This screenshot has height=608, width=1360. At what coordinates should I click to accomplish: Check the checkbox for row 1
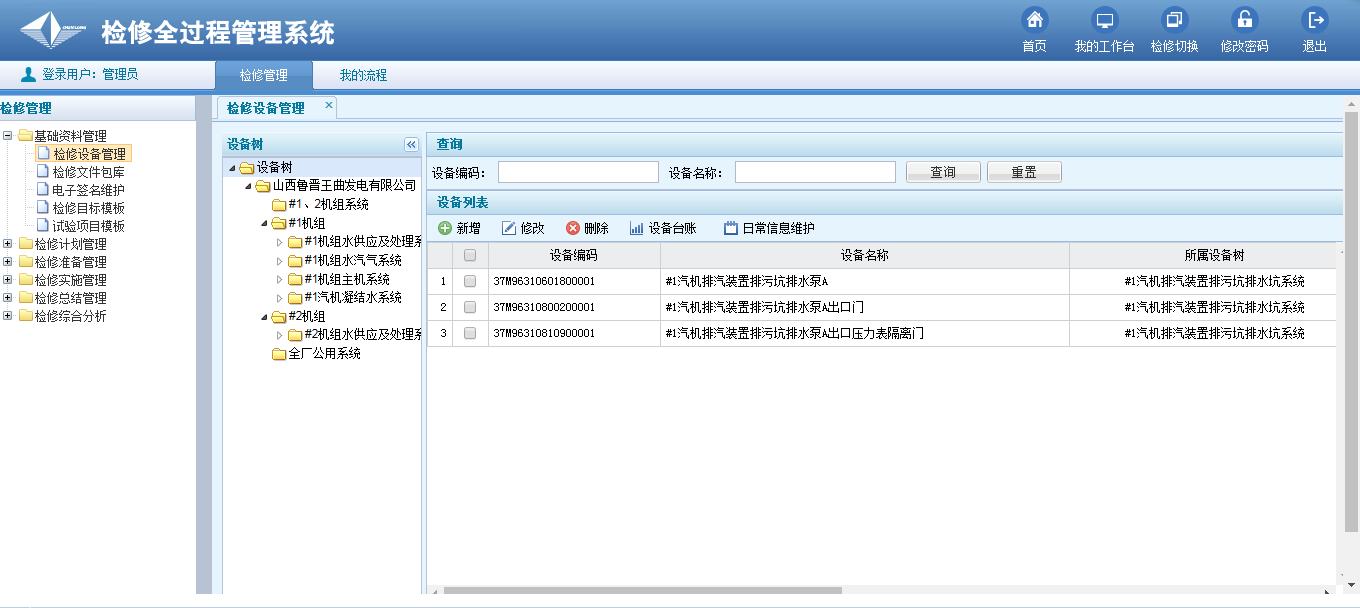(x=470, y=281)
